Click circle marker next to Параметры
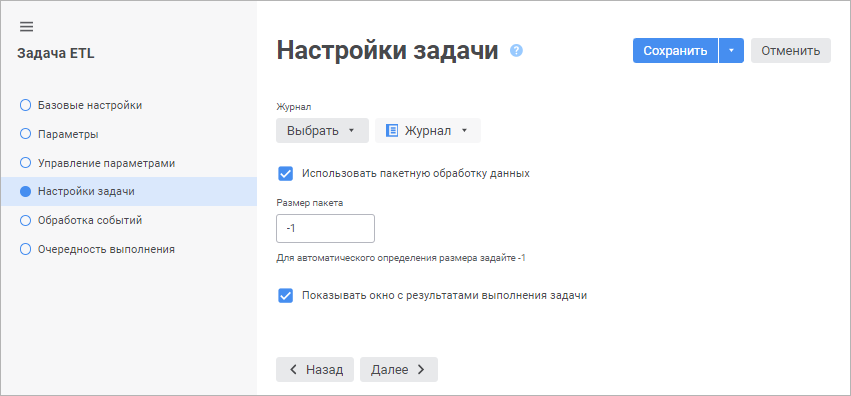 (x=25, y=134)
